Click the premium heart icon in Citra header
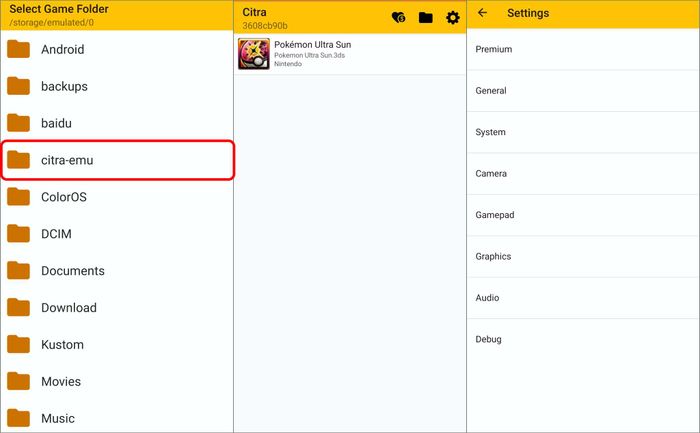 coord(398,18)
